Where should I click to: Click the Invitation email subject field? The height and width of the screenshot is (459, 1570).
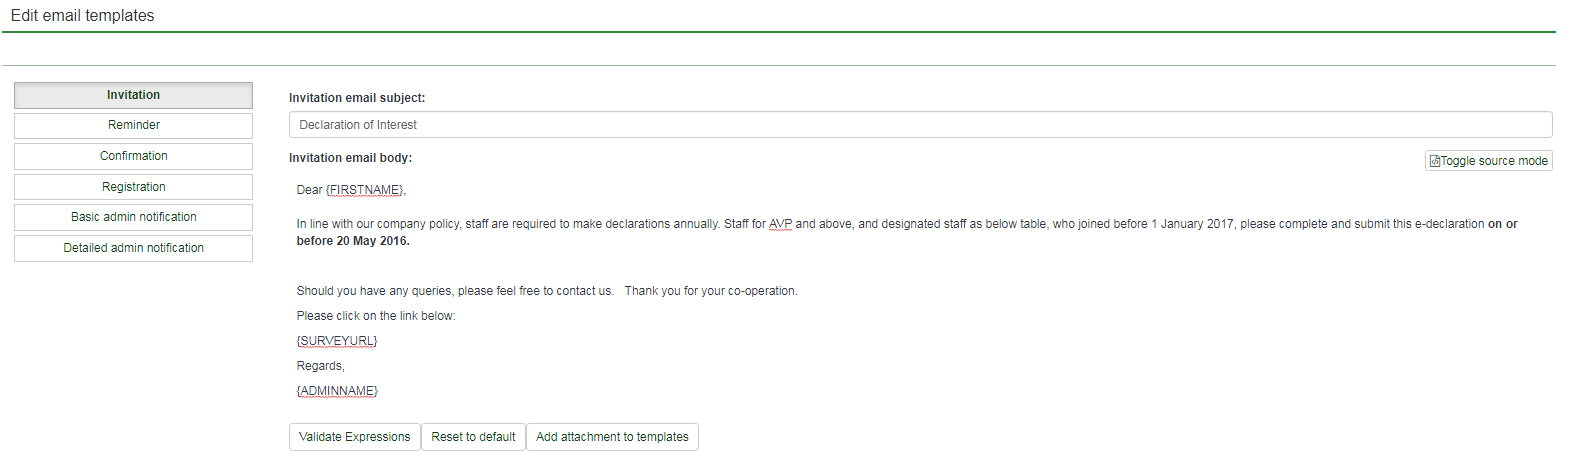[920, 125]
